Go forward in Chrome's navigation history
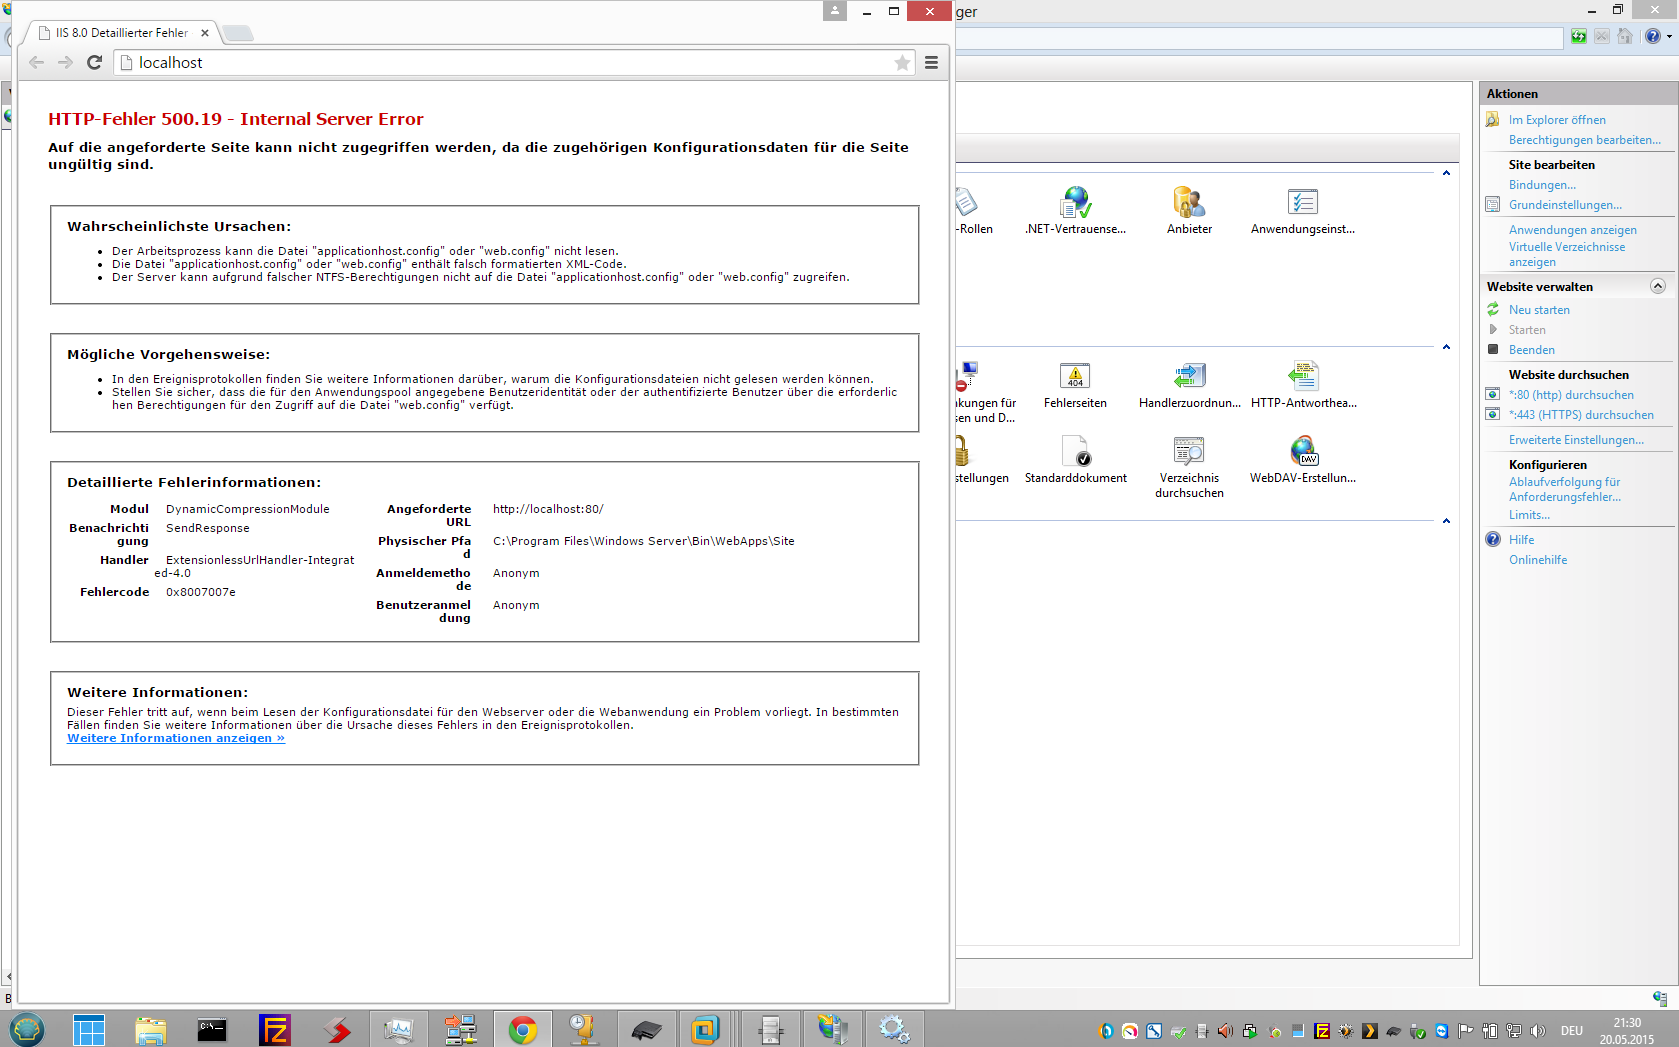The width and height of the screenshot is (1679, 1047). click(65, 62)
